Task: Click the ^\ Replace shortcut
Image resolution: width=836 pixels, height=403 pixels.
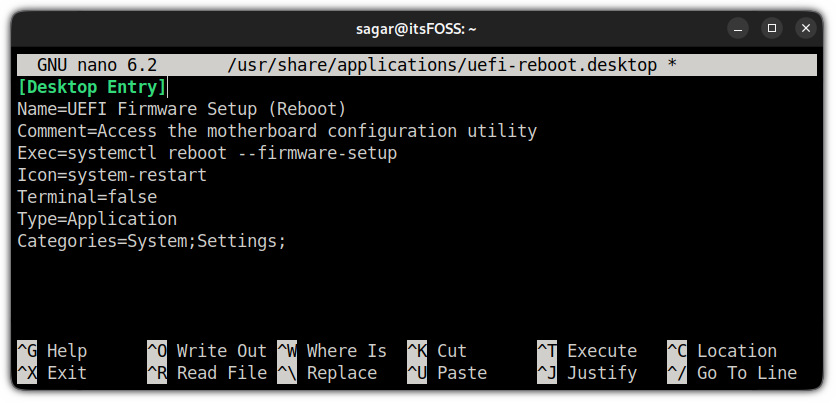Action: (x=327, y=373)
